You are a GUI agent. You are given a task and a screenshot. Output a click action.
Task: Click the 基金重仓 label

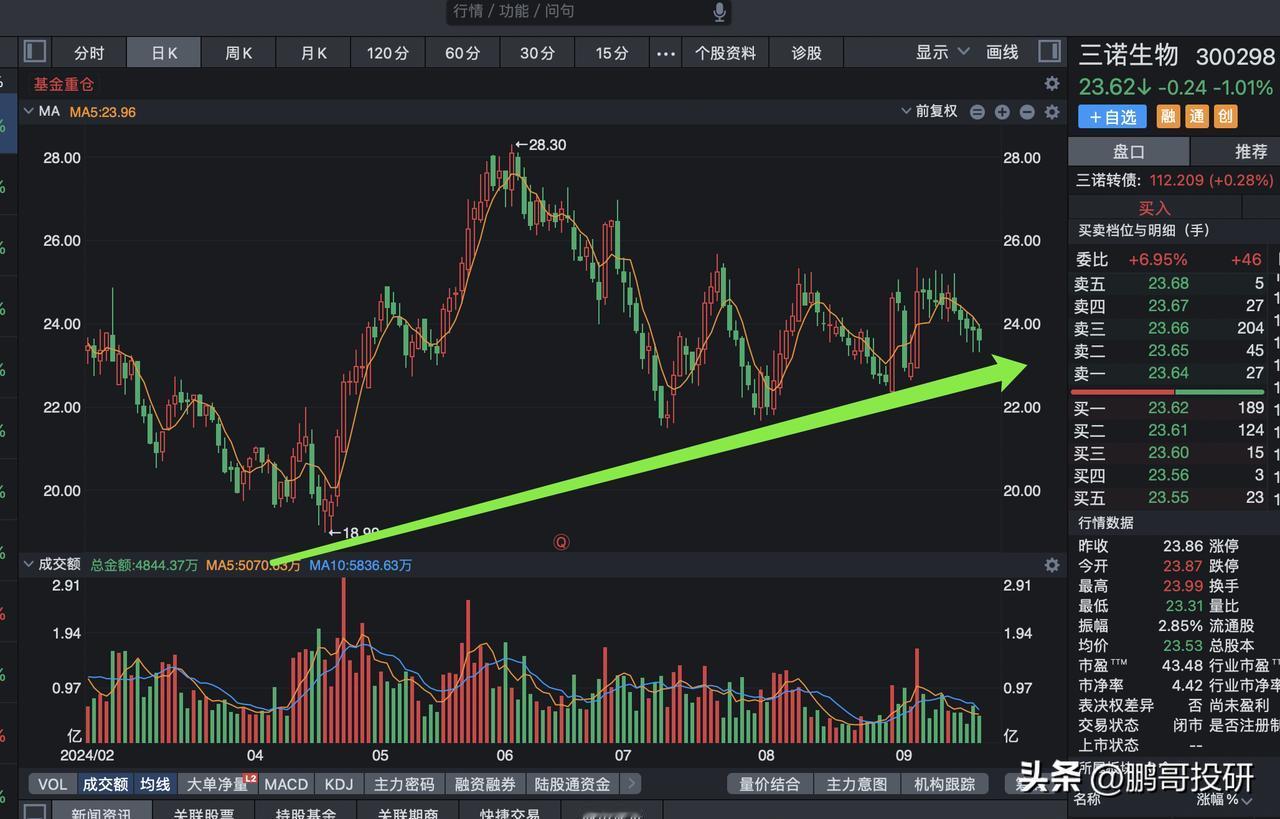click(64, 84)
